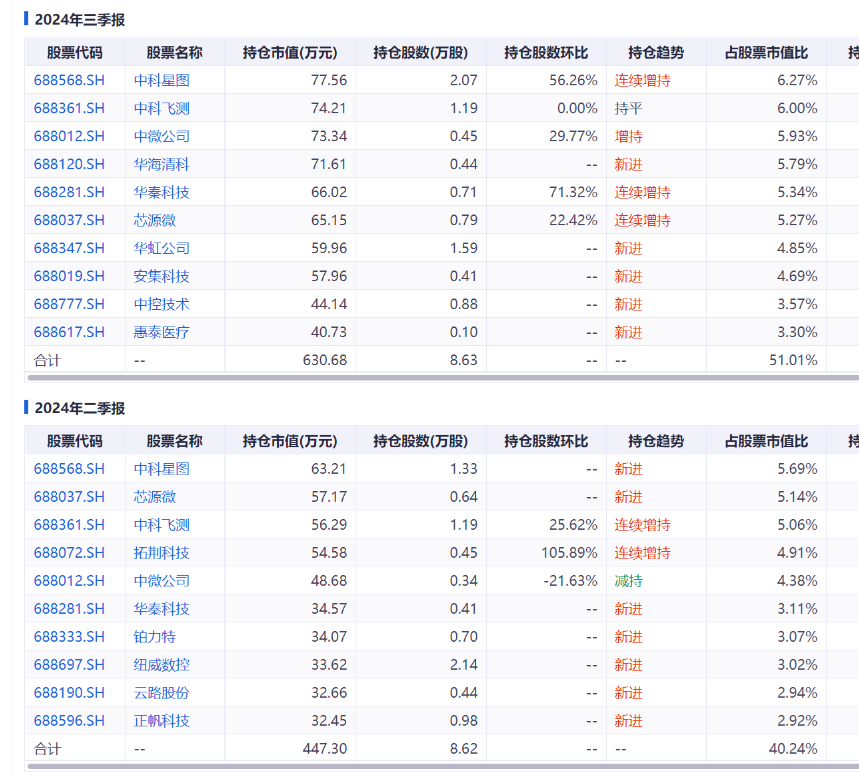The width and height of the screenshot is (859, 774).
Task: Click the 630.68 total market value
Action: (324, 360)
